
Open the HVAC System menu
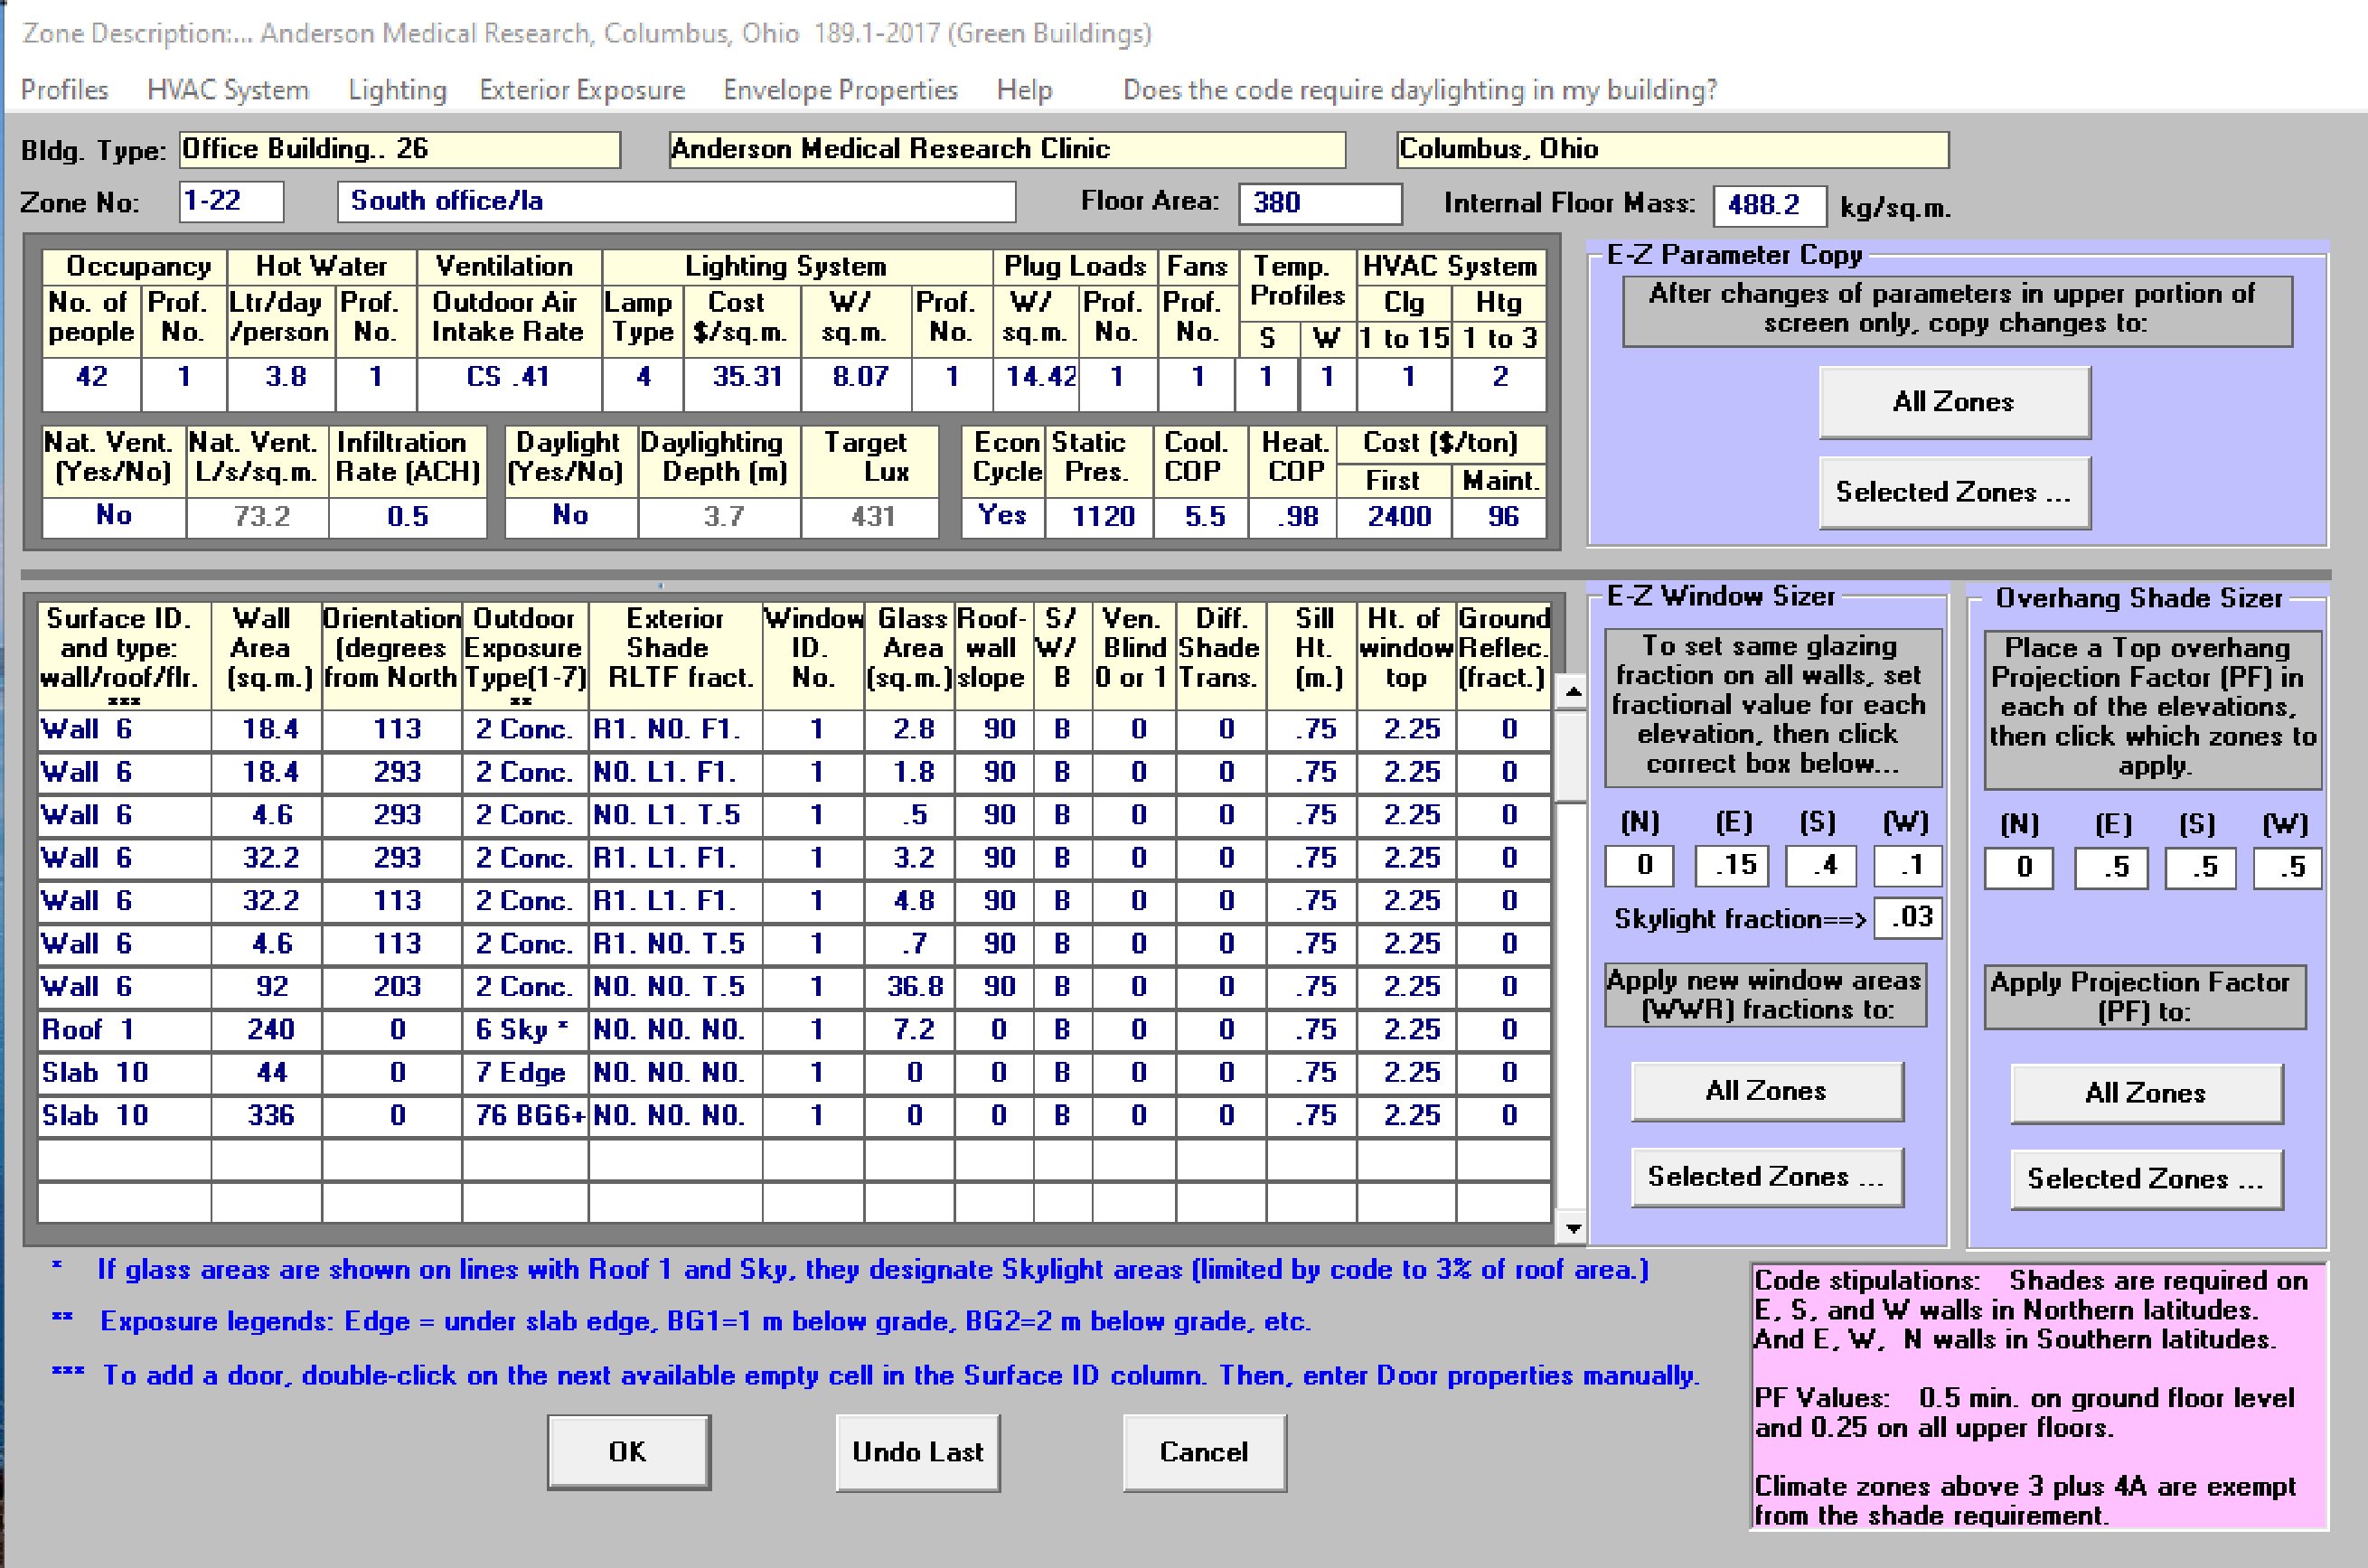pos(228,90)
